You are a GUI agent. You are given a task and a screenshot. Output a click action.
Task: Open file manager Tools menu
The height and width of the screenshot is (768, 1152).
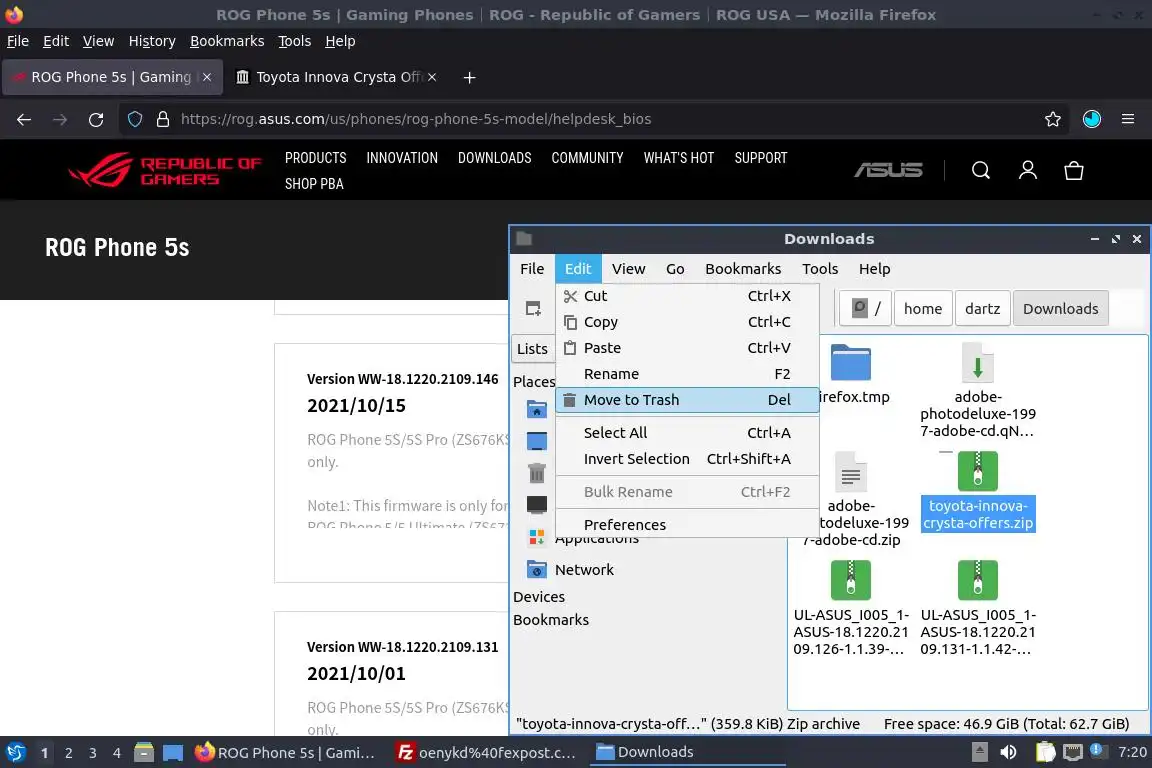pos(820,269)
